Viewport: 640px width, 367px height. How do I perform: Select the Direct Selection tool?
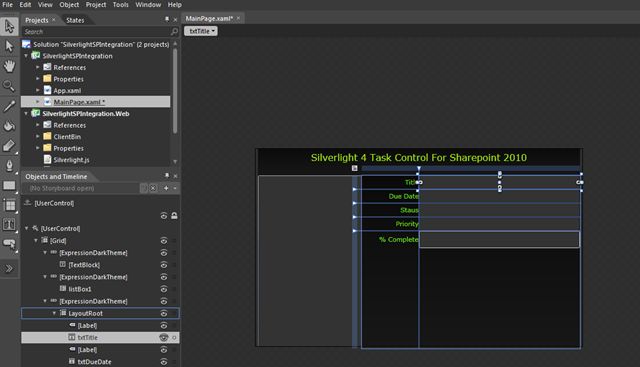click(x=9, y=46)
